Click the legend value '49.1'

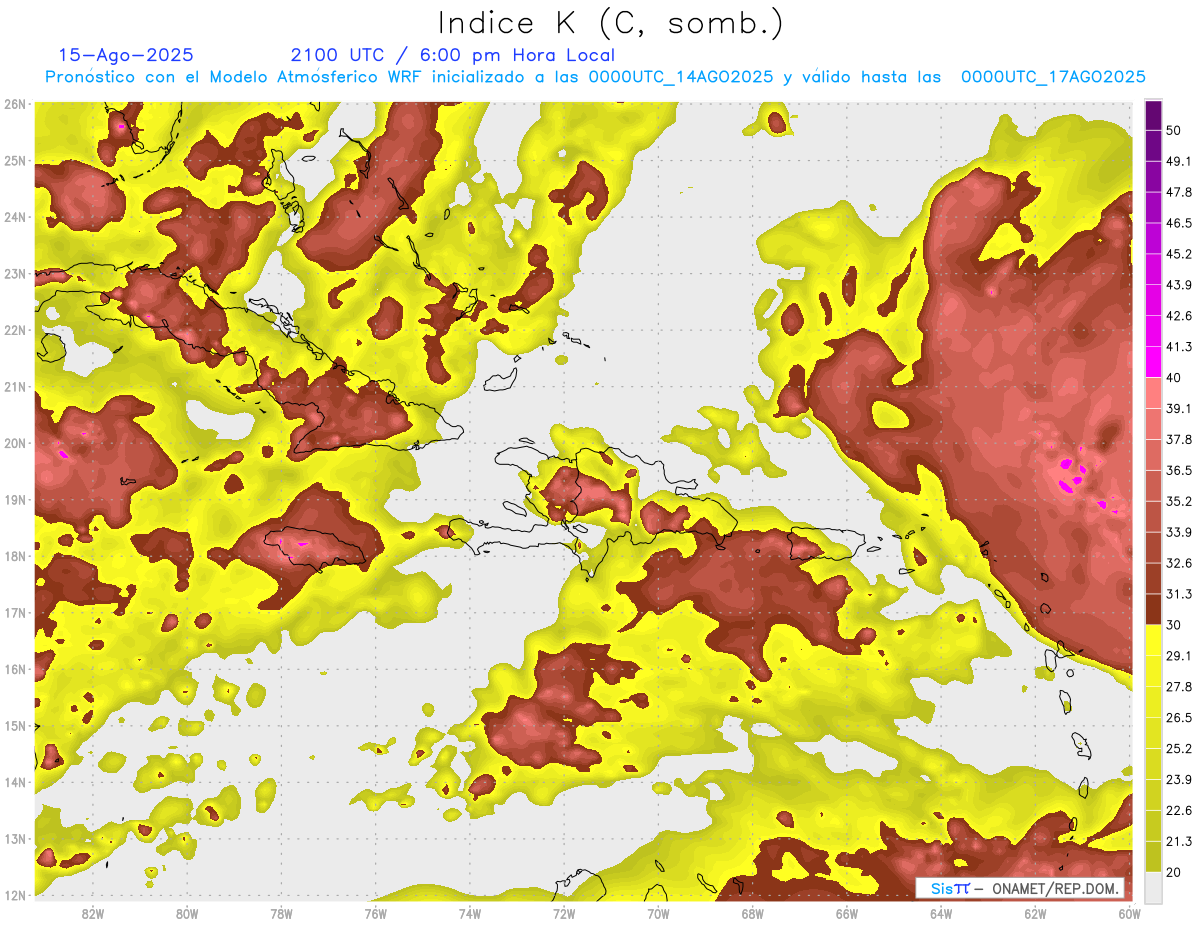click(1178, 161)
